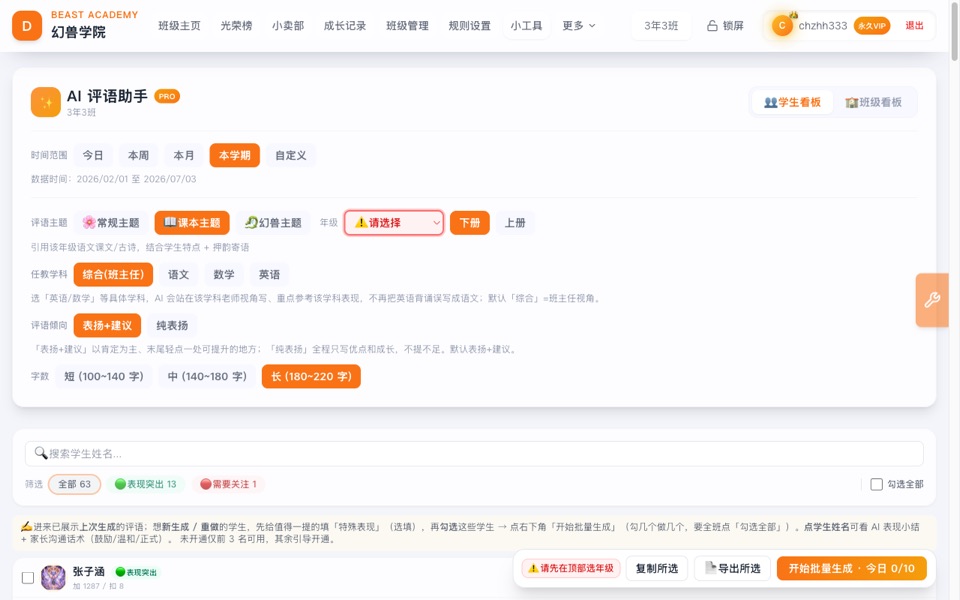Select 数学 as teaching subject

point(223,274)
